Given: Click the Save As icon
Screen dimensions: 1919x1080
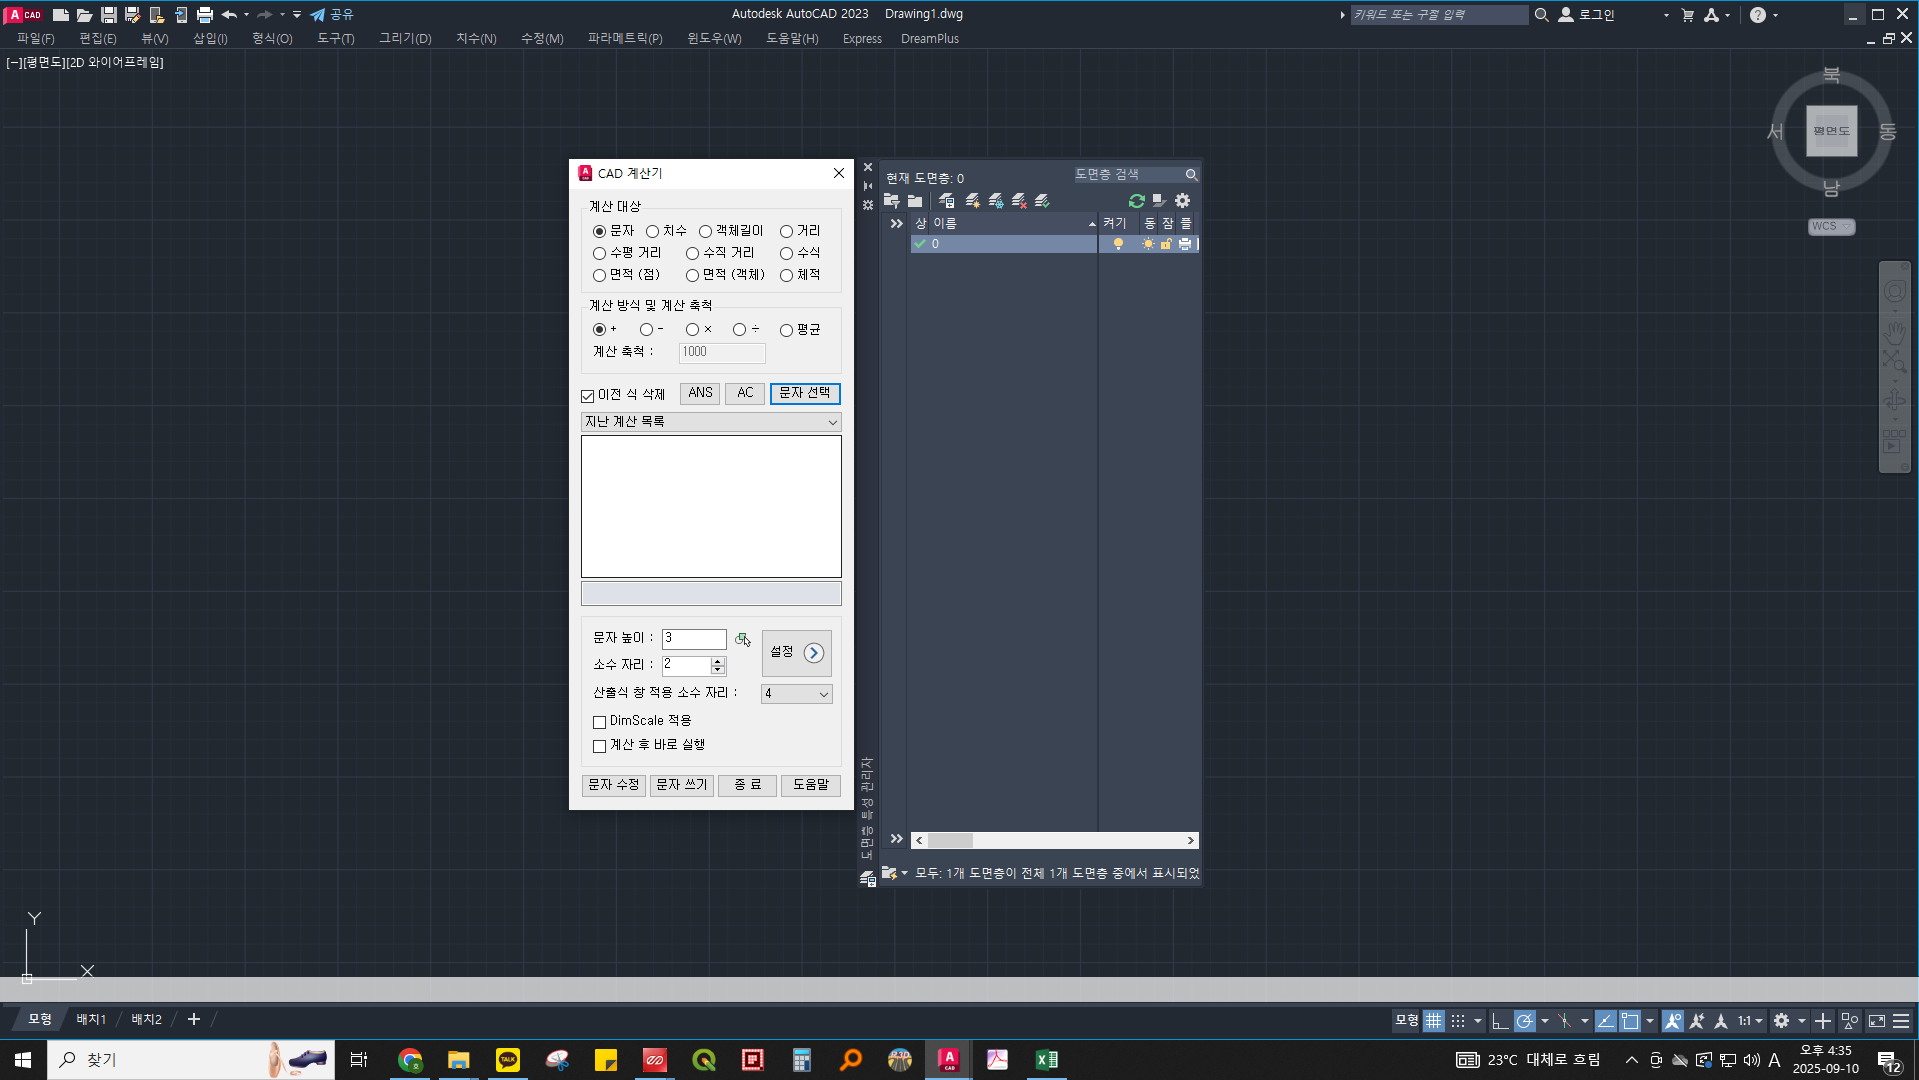Looking at the screenshot, I should [x=133, y=15].
